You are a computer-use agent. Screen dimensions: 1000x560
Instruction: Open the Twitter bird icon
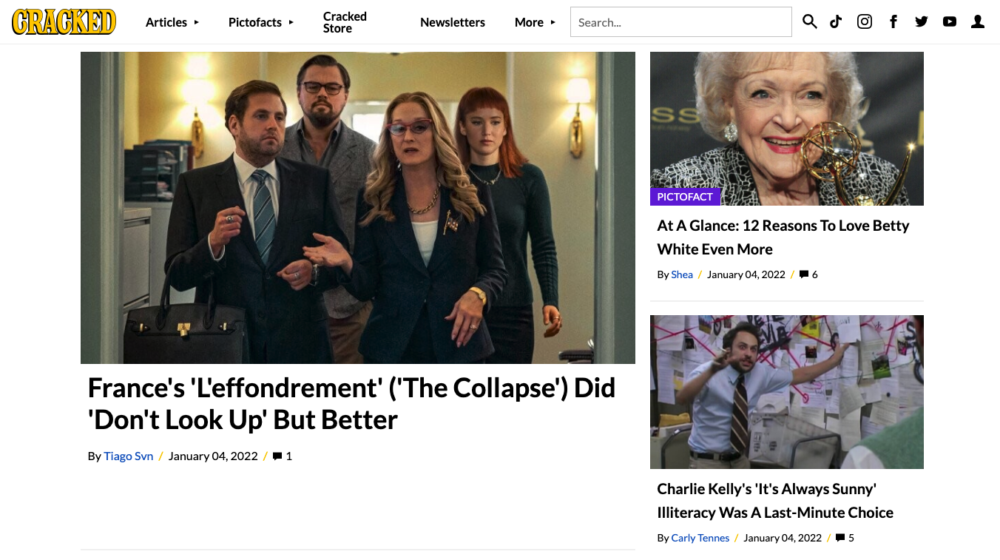pyautogui.click(x=921, y=22)
